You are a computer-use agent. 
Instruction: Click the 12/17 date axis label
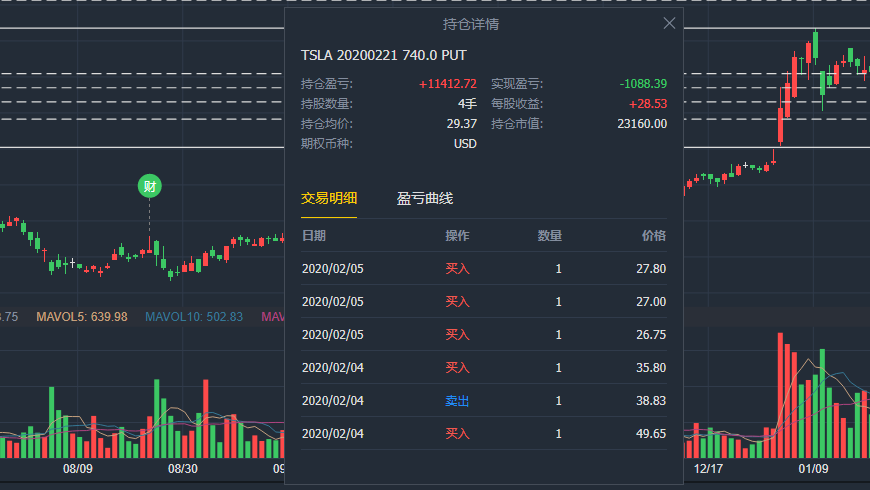tap(708, 469)
